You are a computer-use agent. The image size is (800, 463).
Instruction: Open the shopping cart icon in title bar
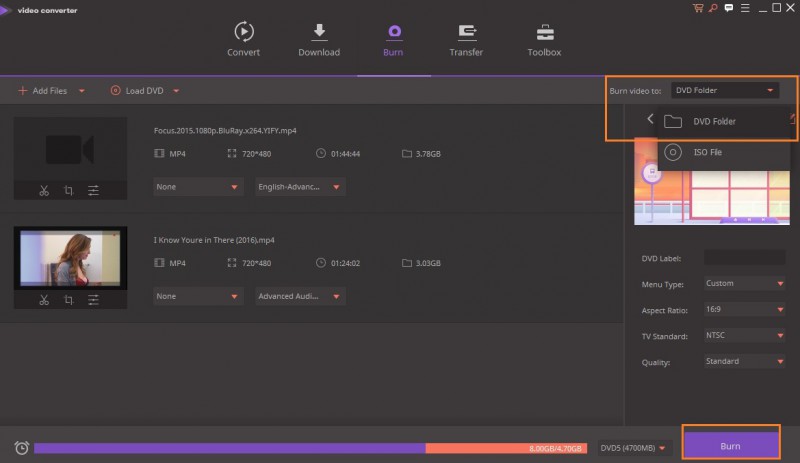[x=697, y=8]
